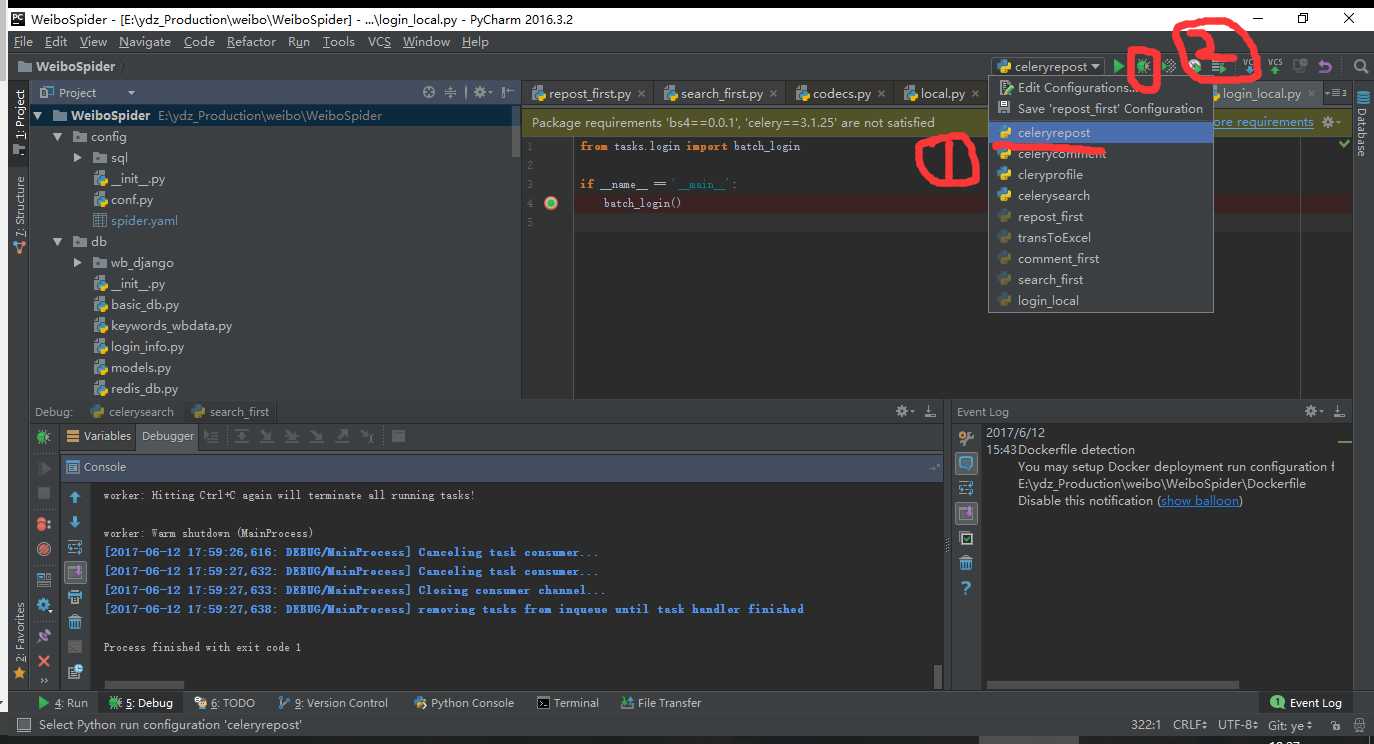This screenshot has height=744, width=1374.
Task: Rerun debug session with green bug icon
Action: 43,437
